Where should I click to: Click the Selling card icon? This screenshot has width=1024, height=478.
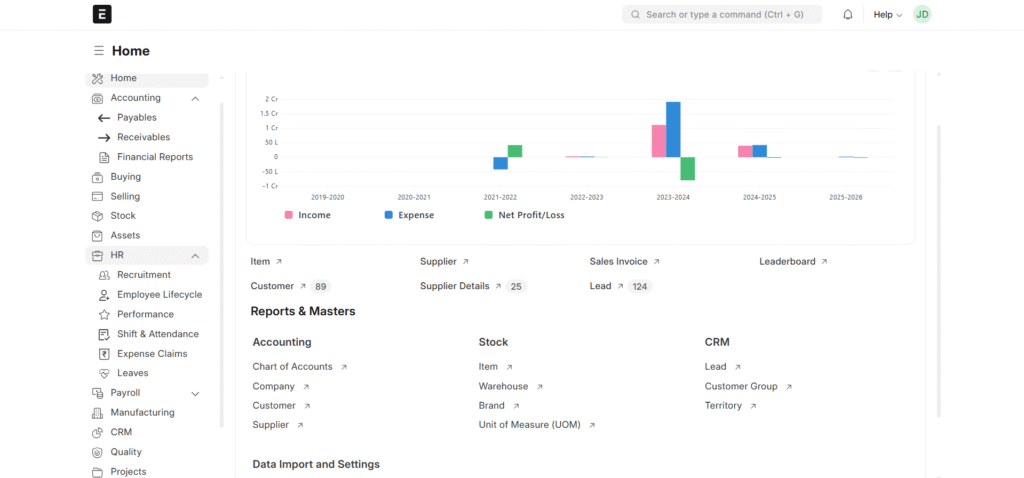click(97, 197)
